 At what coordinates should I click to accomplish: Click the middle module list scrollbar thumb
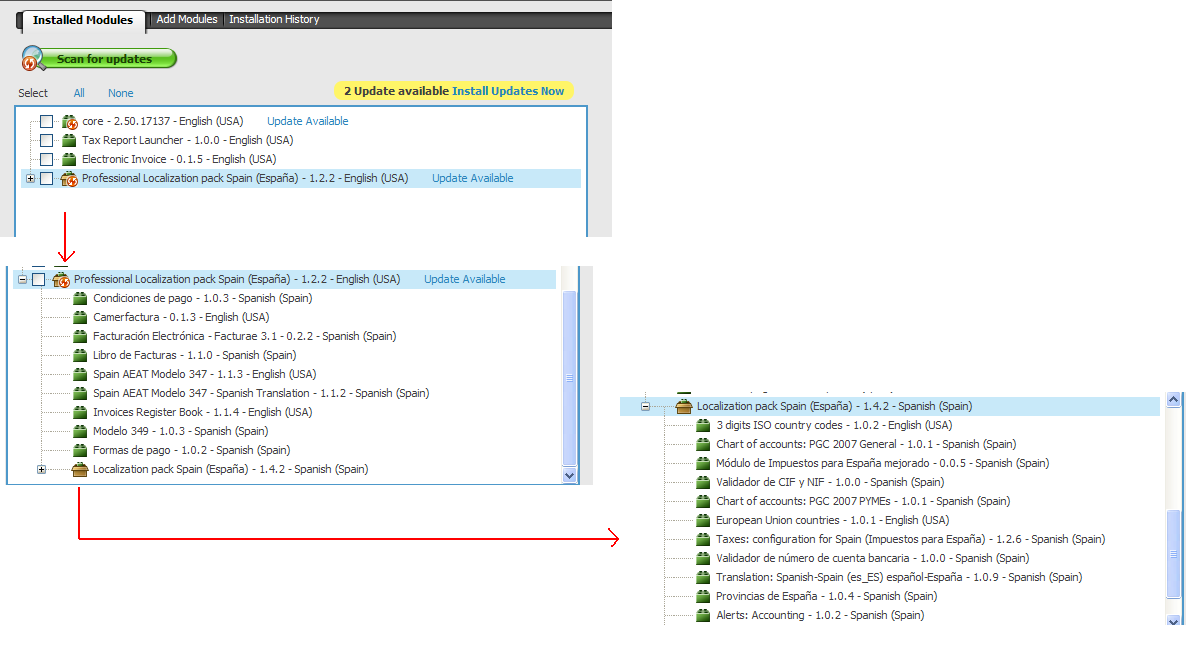click(x=570, y=378)
